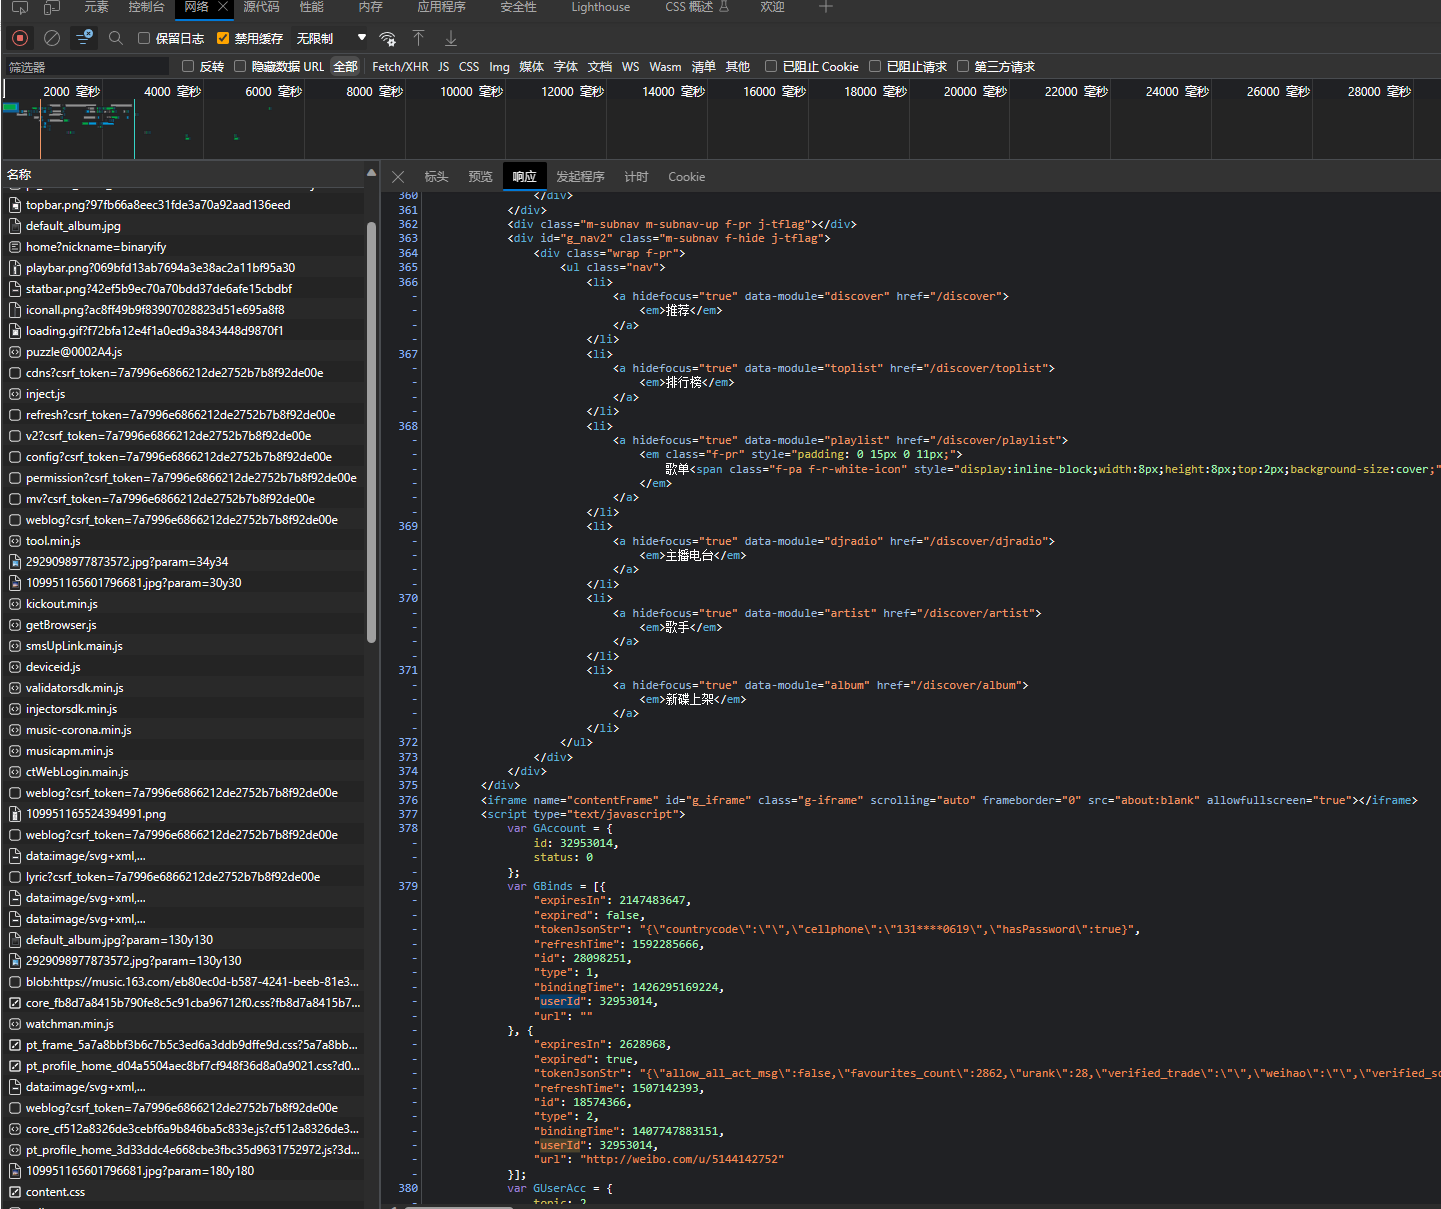Click inside the 筛选器 filter field
1441x1209 pixels.
[x=85, y=66]
